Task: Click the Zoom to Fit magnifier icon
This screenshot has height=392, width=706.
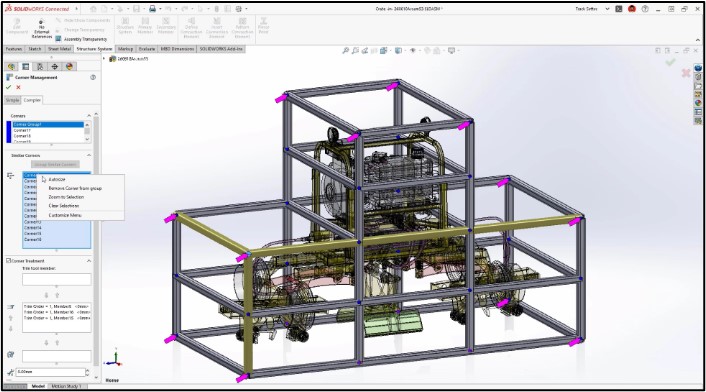Action: [345, 51]
